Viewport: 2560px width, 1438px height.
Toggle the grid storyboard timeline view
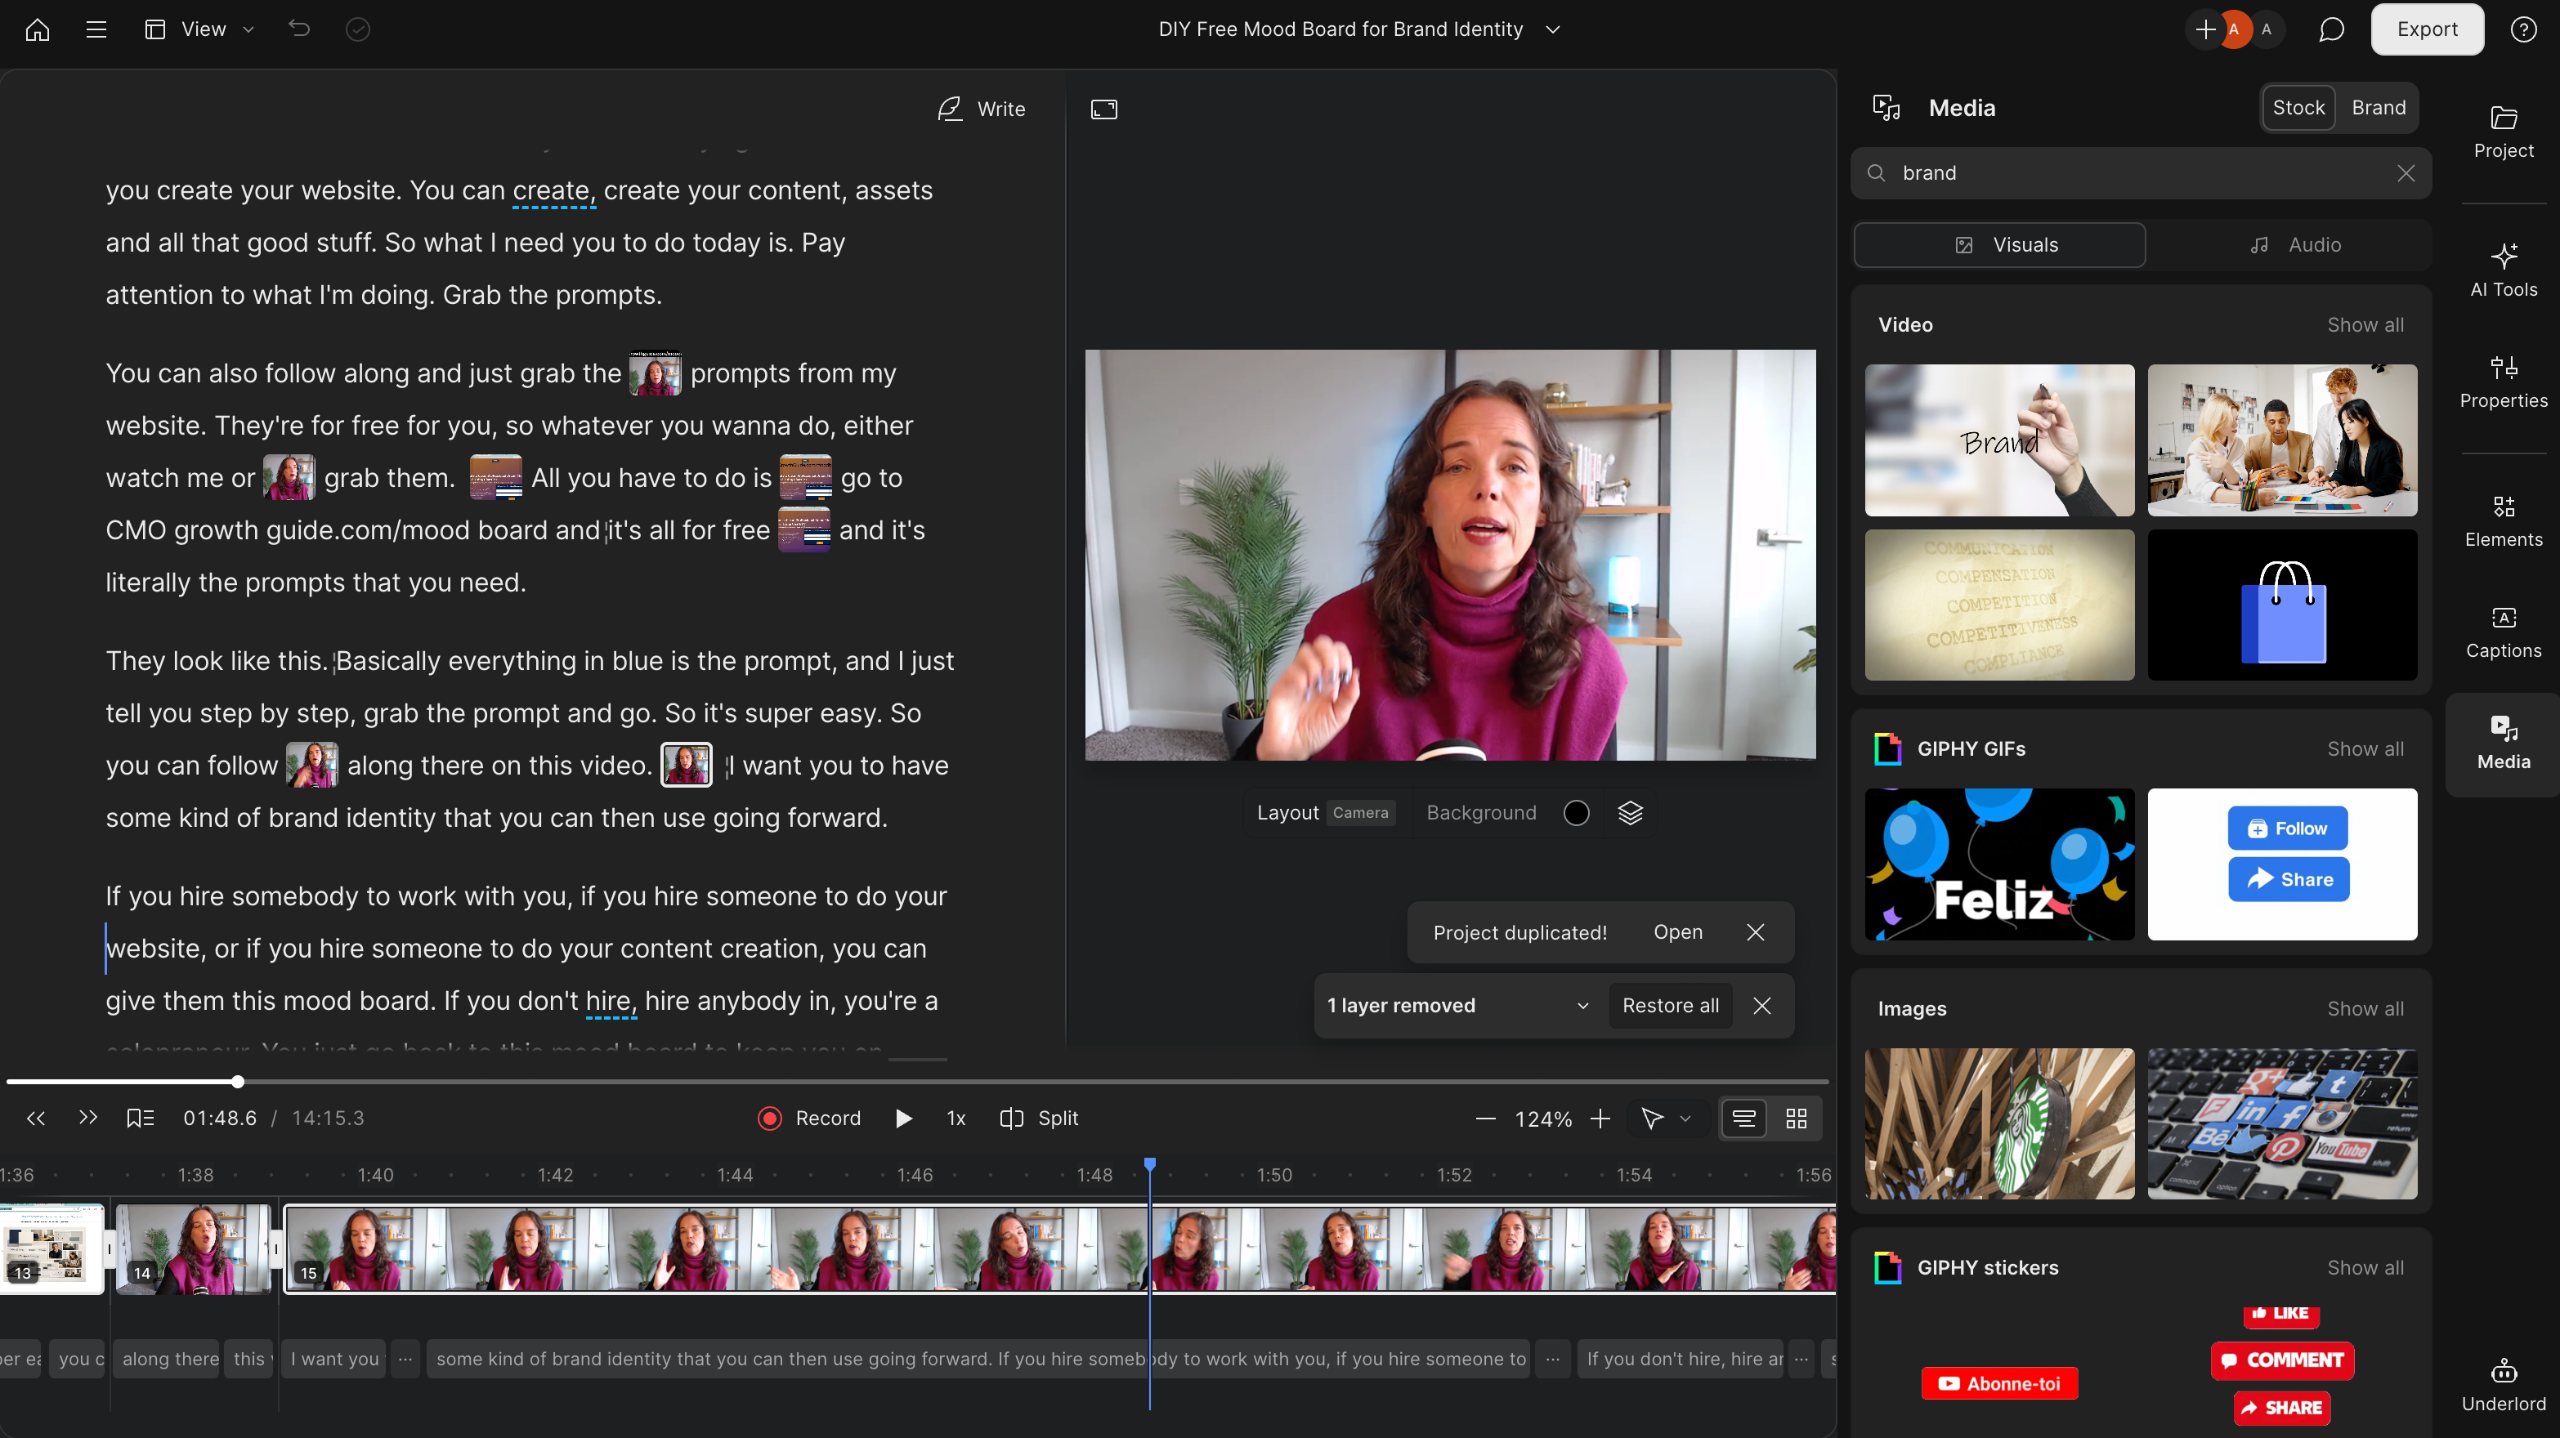click(1796, 1118)
